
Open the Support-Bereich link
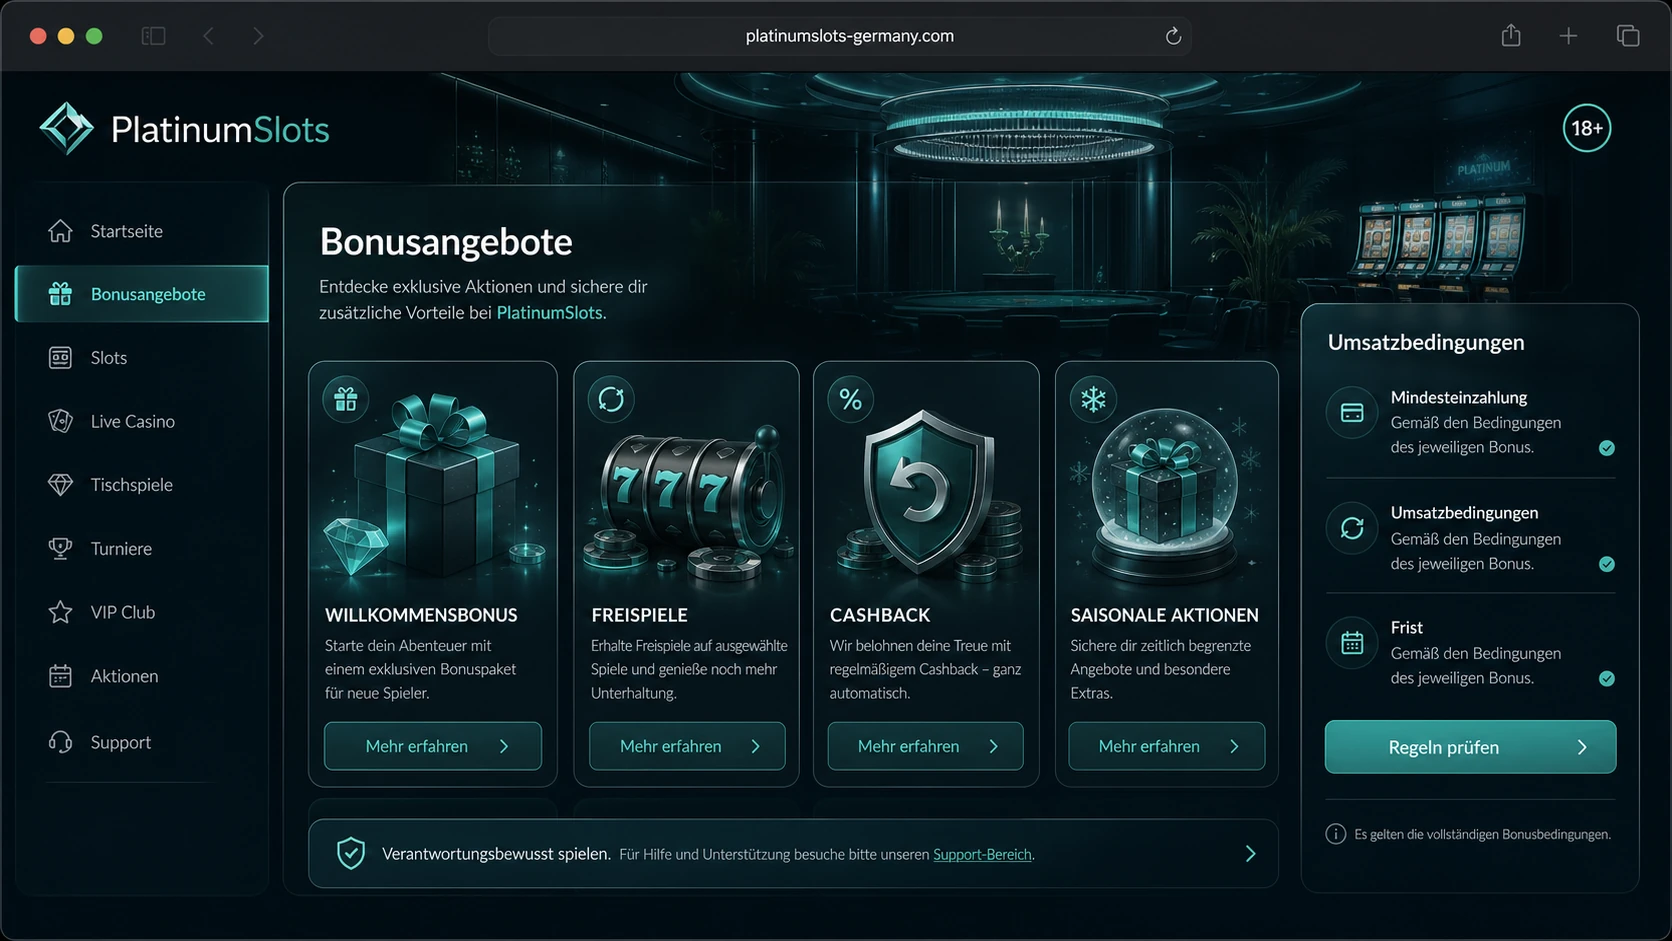pyautogui.click(x=982, y=855)
